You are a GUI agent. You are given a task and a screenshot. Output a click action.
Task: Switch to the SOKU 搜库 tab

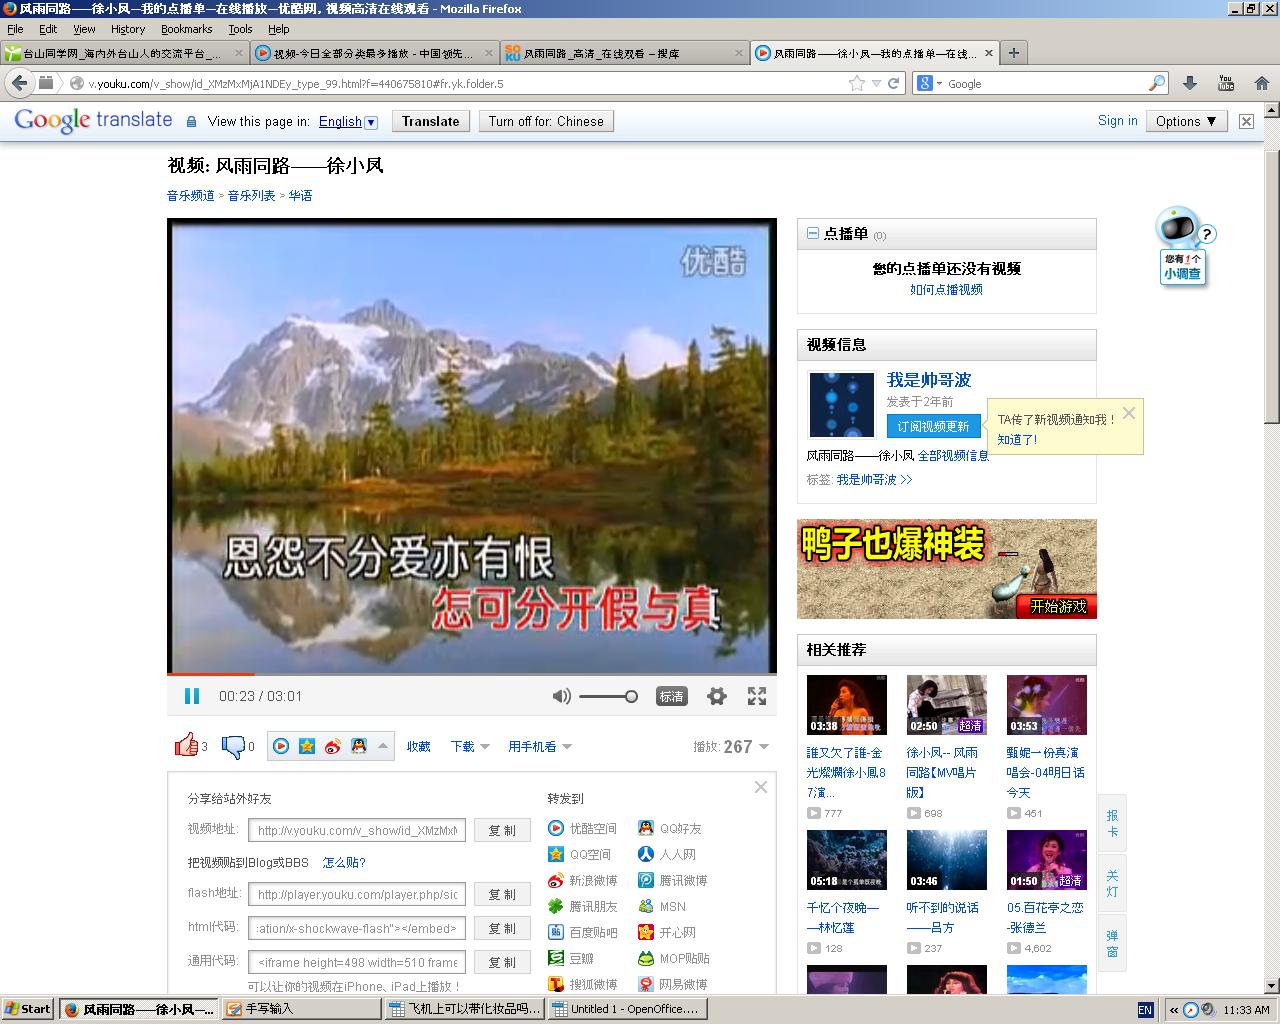(624, 53)
